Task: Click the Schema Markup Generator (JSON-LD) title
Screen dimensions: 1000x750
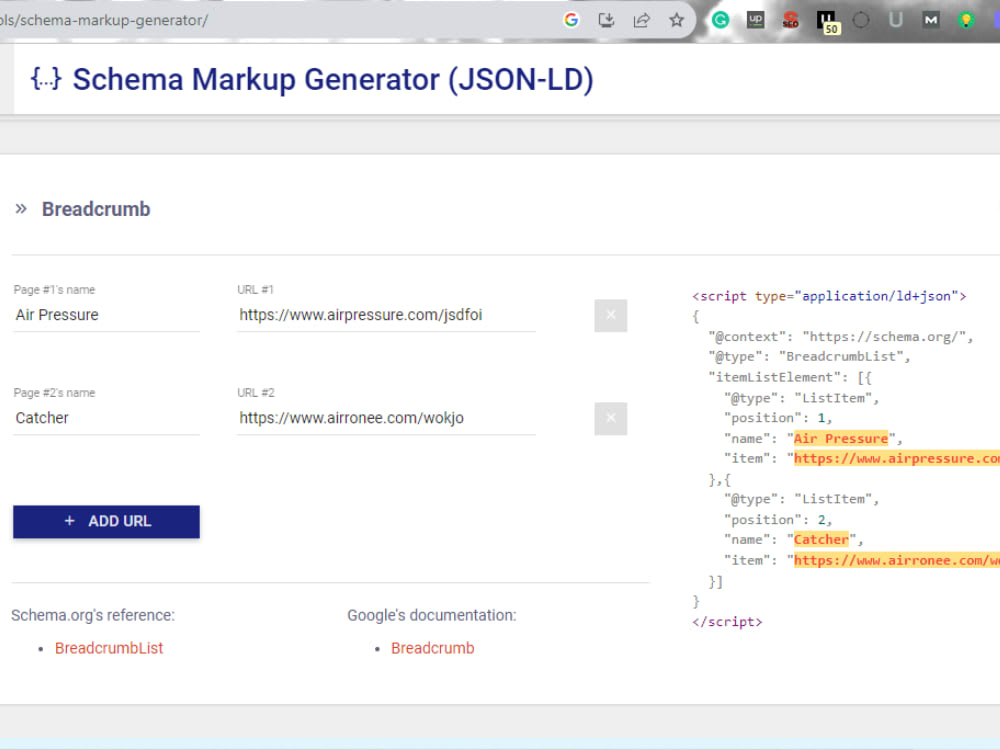Action: click(x=333, y=80)
